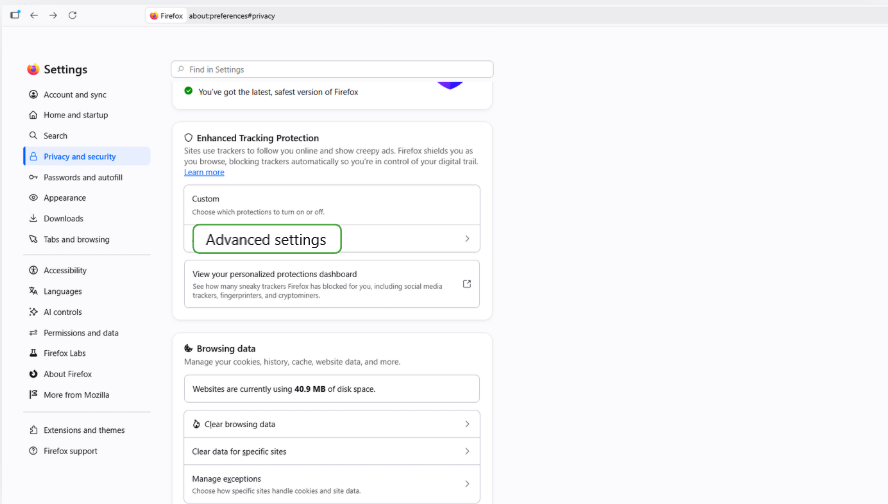Image resolution: width=888 pixels, height=504 pixels.
Task: Click the Downloads arrow icon
Action: coord(33,219)
